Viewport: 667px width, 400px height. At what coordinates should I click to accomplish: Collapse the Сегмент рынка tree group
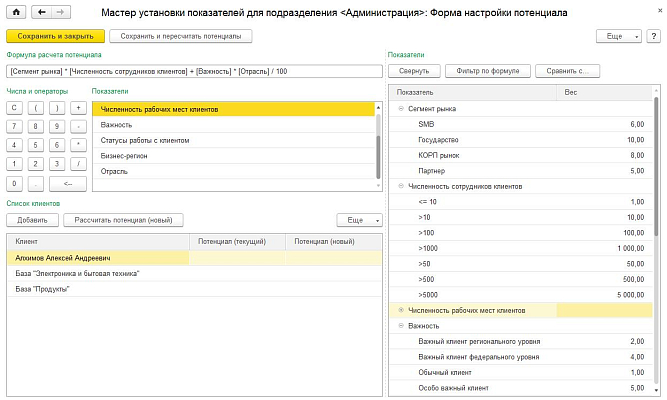tap(402, 108)
